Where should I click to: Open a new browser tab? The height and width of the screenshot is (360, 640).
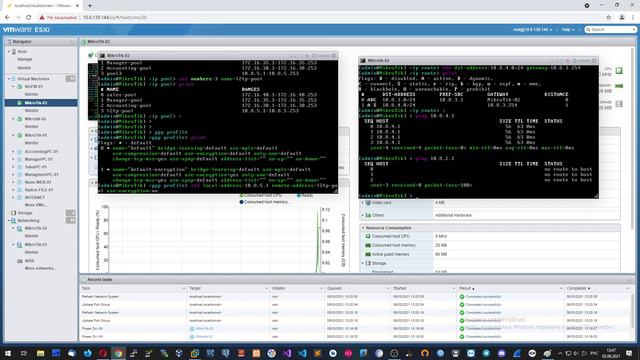coord(90,6)
